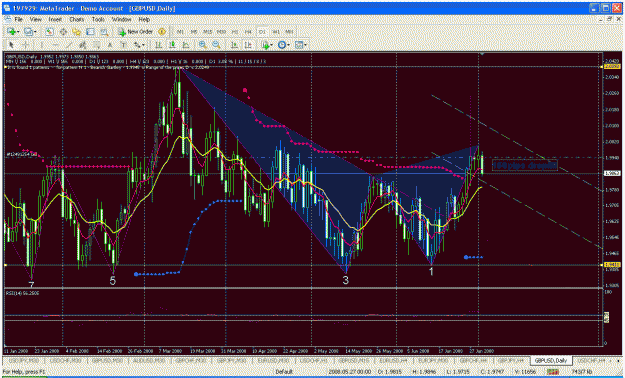The width and height of the screenshot is (625, 378).
Task: Open the View menu
Action: coord(35,19)
